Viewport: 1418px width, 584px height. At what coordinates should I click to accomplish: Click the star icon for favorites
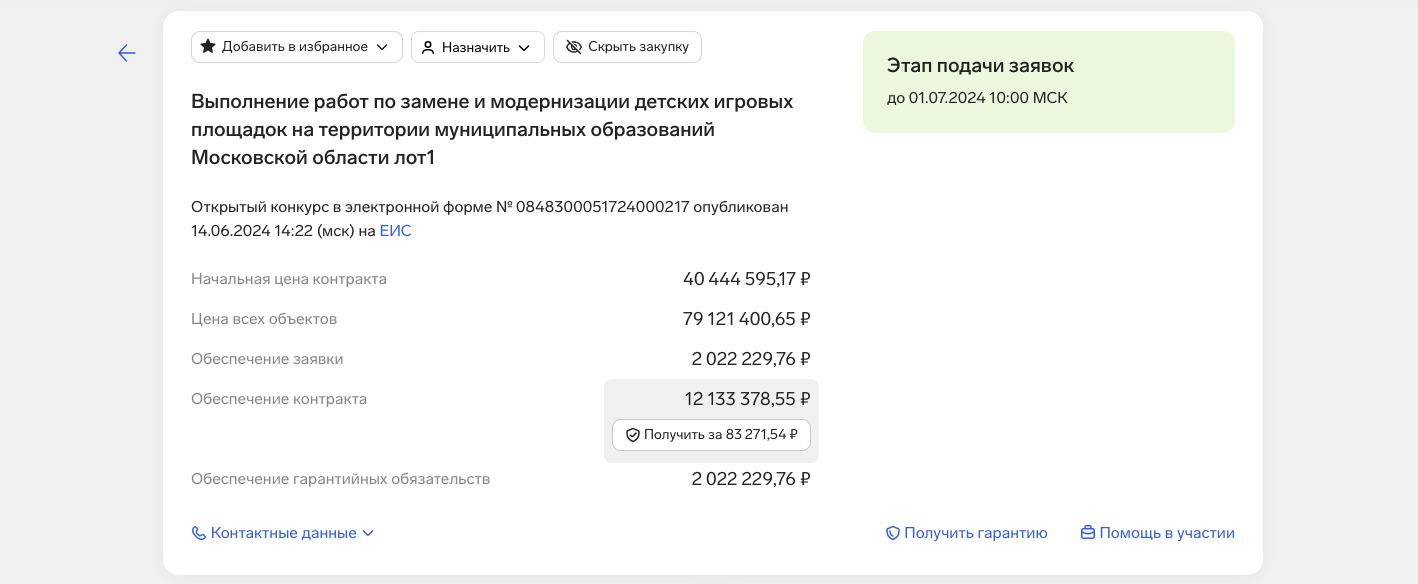tap(208, 47)
